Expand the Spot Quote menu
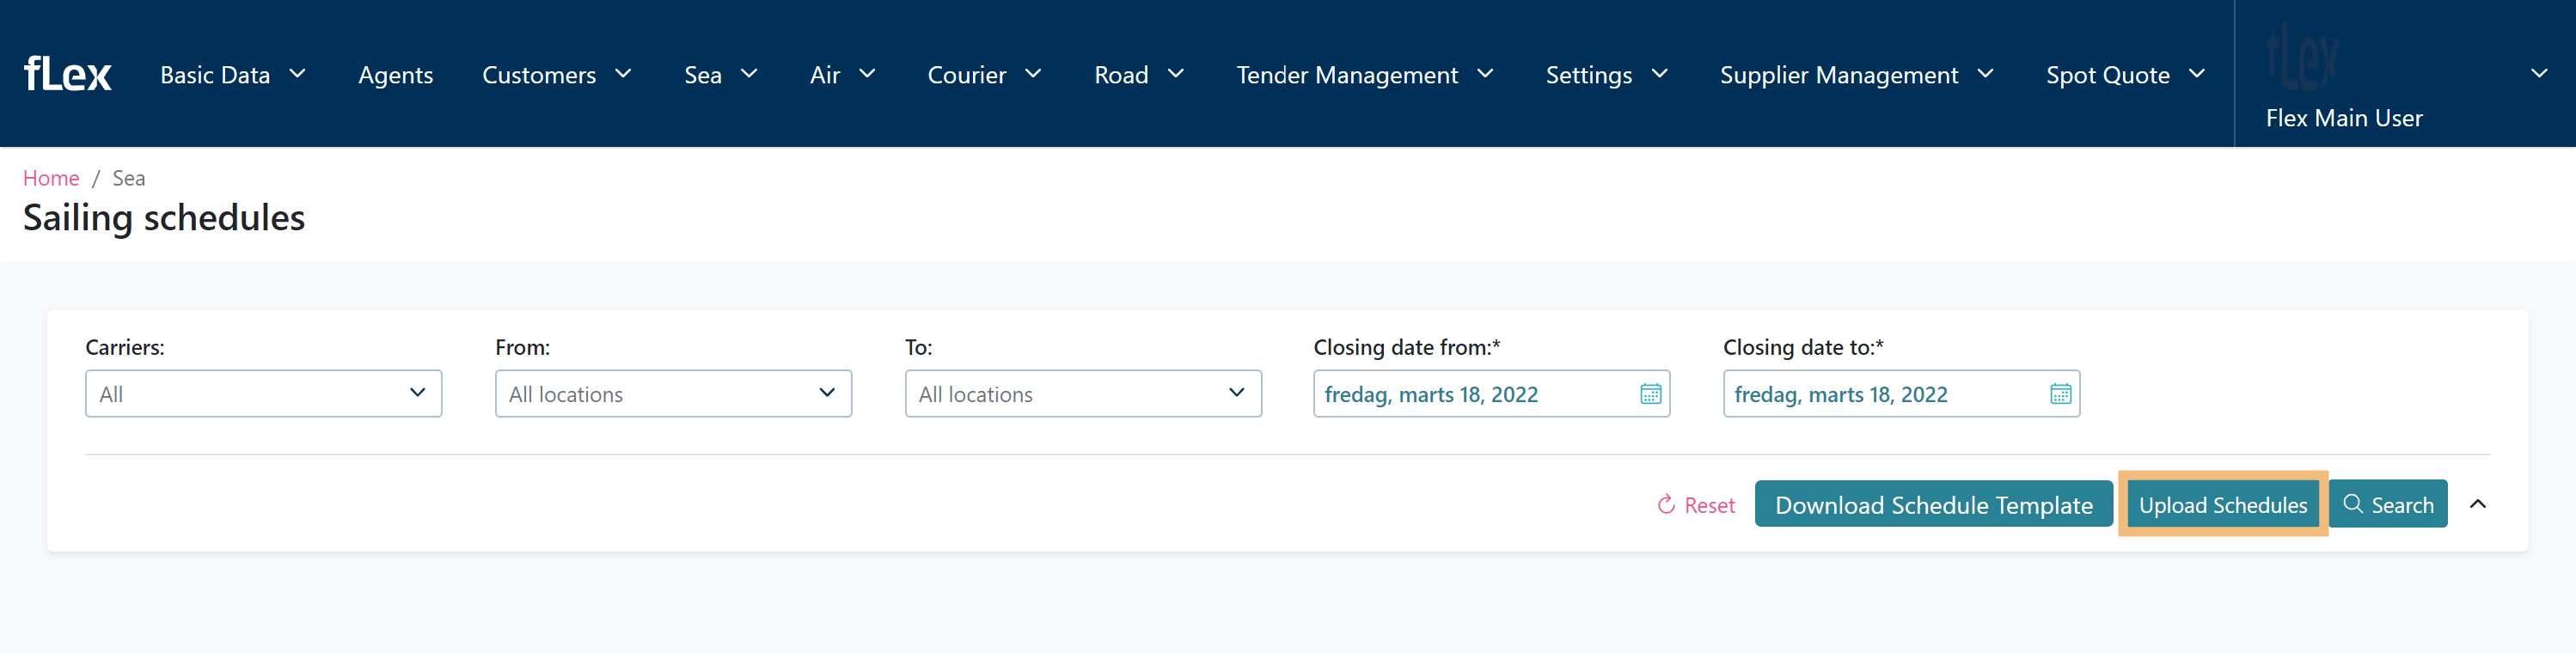Image resolution: width=2576 pixels, height=653 pixels. click(x=2125, y=75)
